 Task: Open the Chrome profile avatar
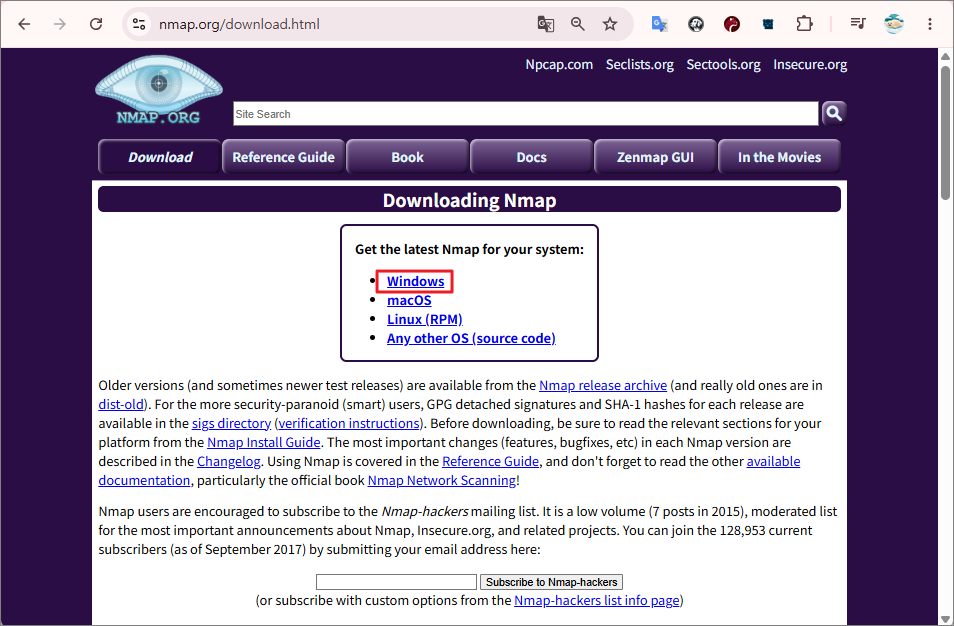[x=893, y=24]
